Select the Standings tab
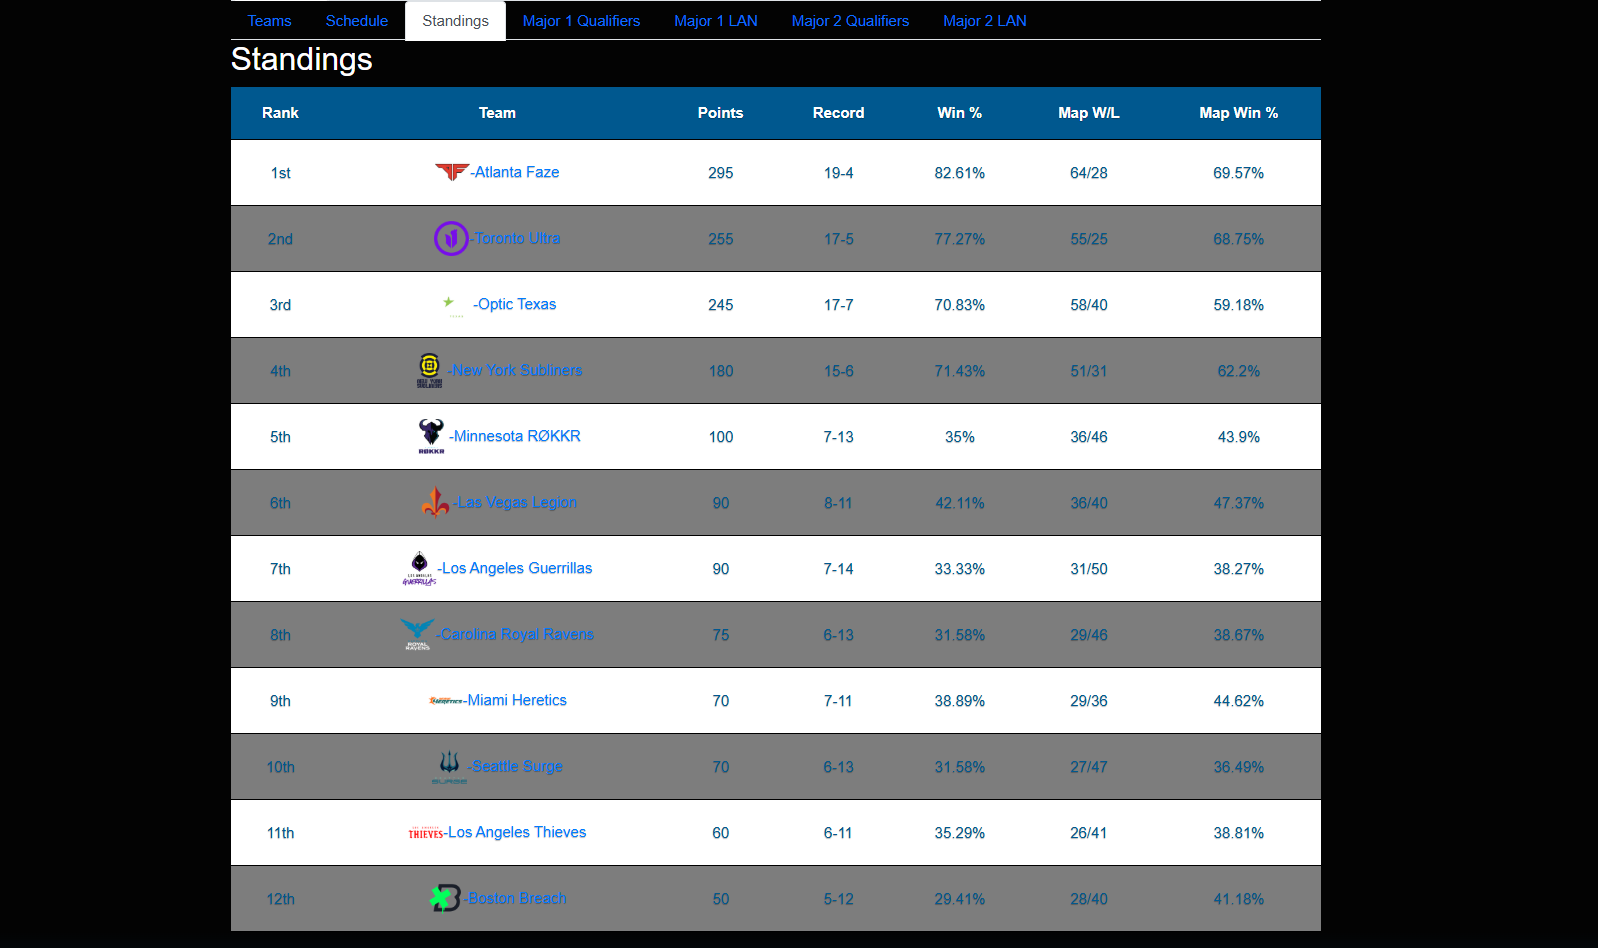 click(x=455, y=21)
